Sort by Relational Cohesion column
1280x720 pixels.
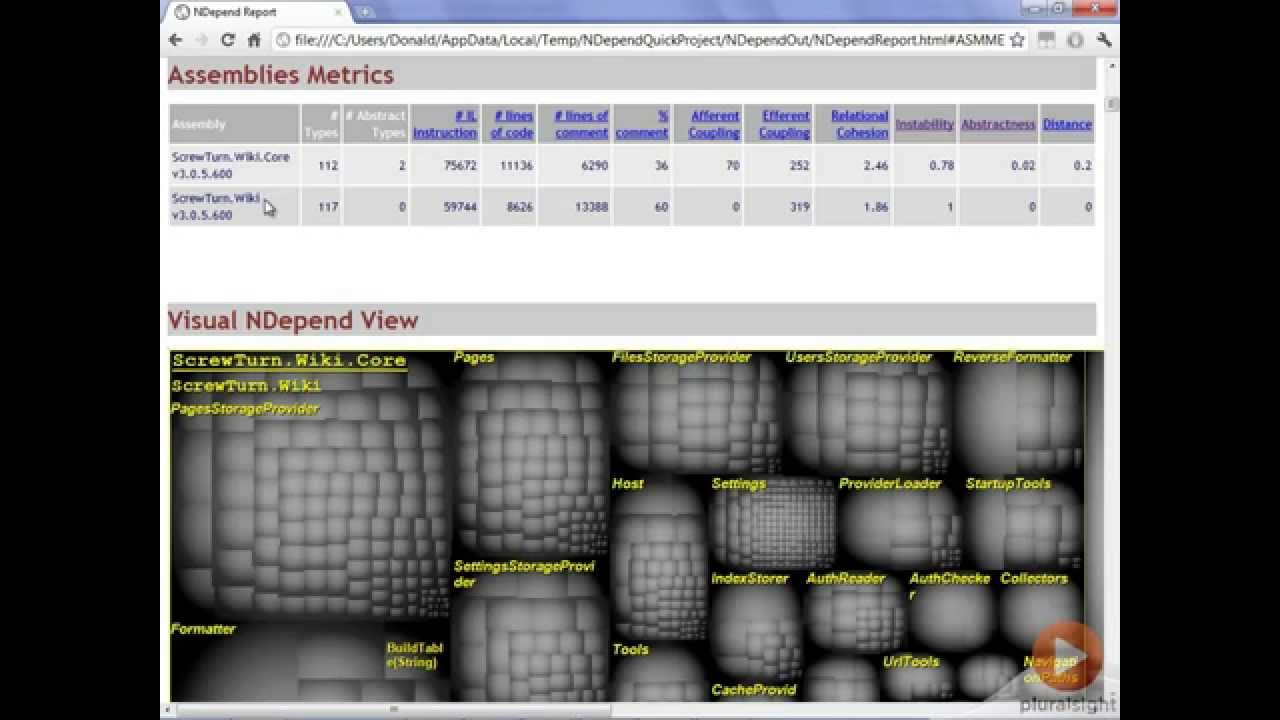[859, 124]
